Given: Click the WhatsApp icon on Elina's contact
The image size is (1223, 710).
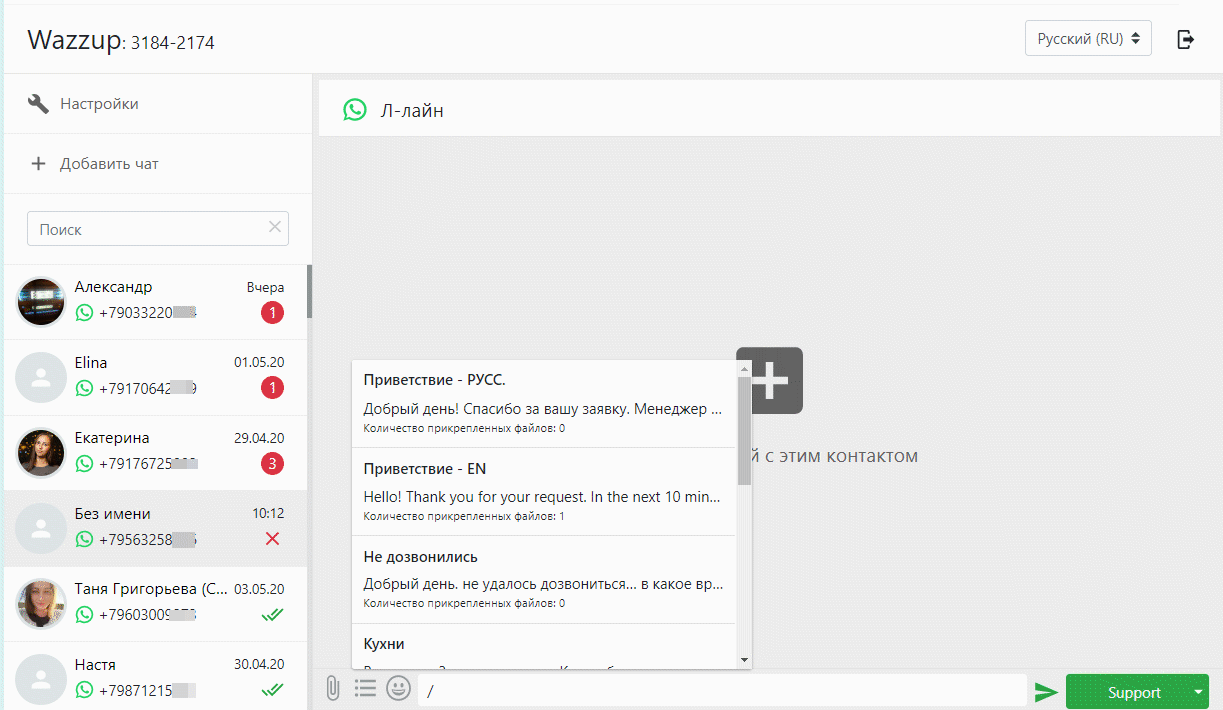Looking at the screenshot, I should pos(84,387).
